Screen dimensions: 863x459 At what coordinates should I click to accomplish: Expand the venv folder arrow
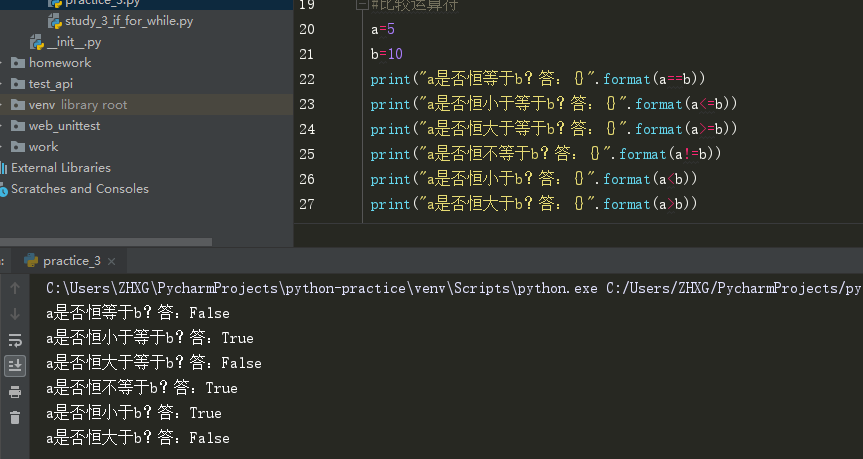coord(2,105)
